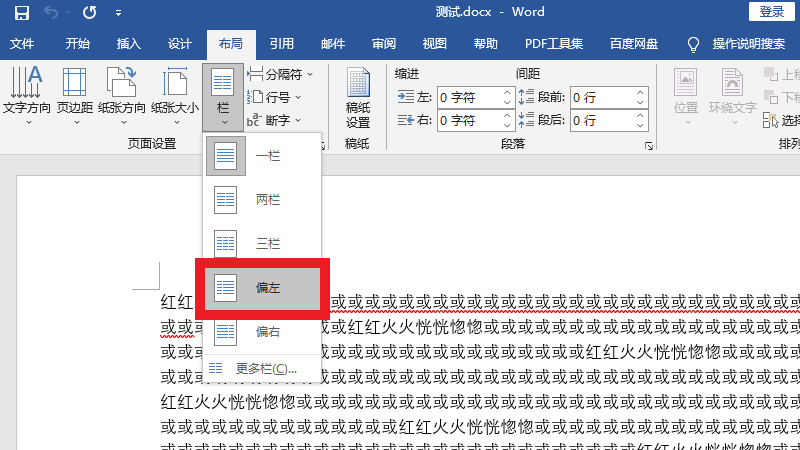Viewport: 800px width, 450px height.
Task: Click the Redo arrow icon
Action: [x=89, y=13]
